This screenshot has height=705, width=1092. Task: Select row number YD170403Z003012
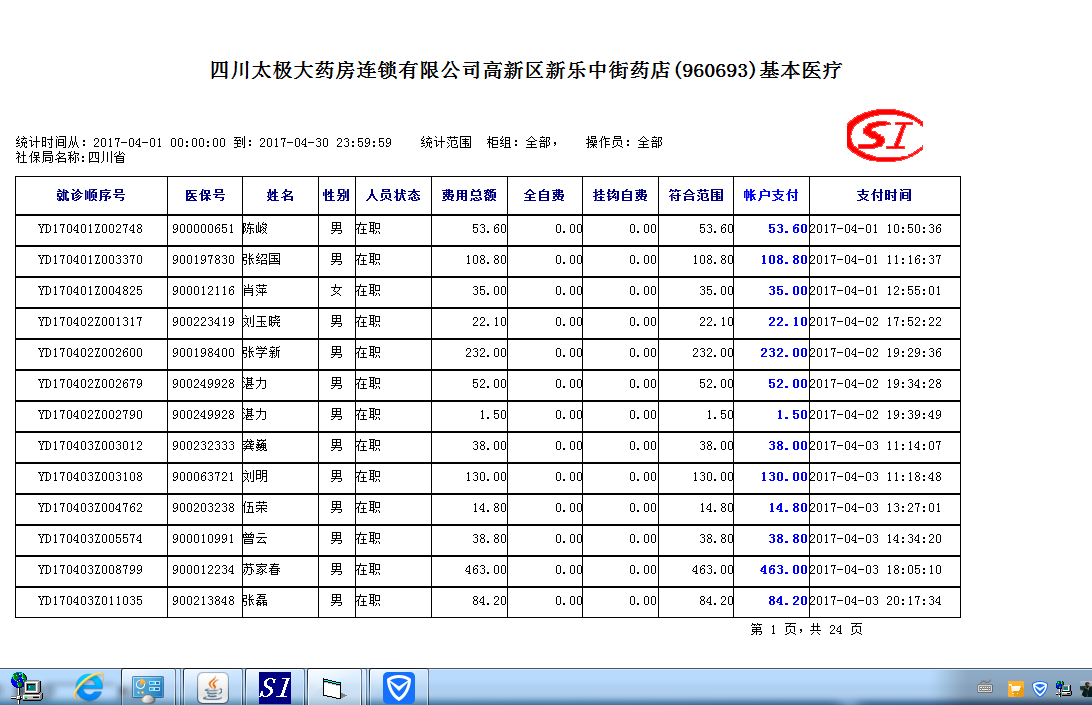[91, 446]
